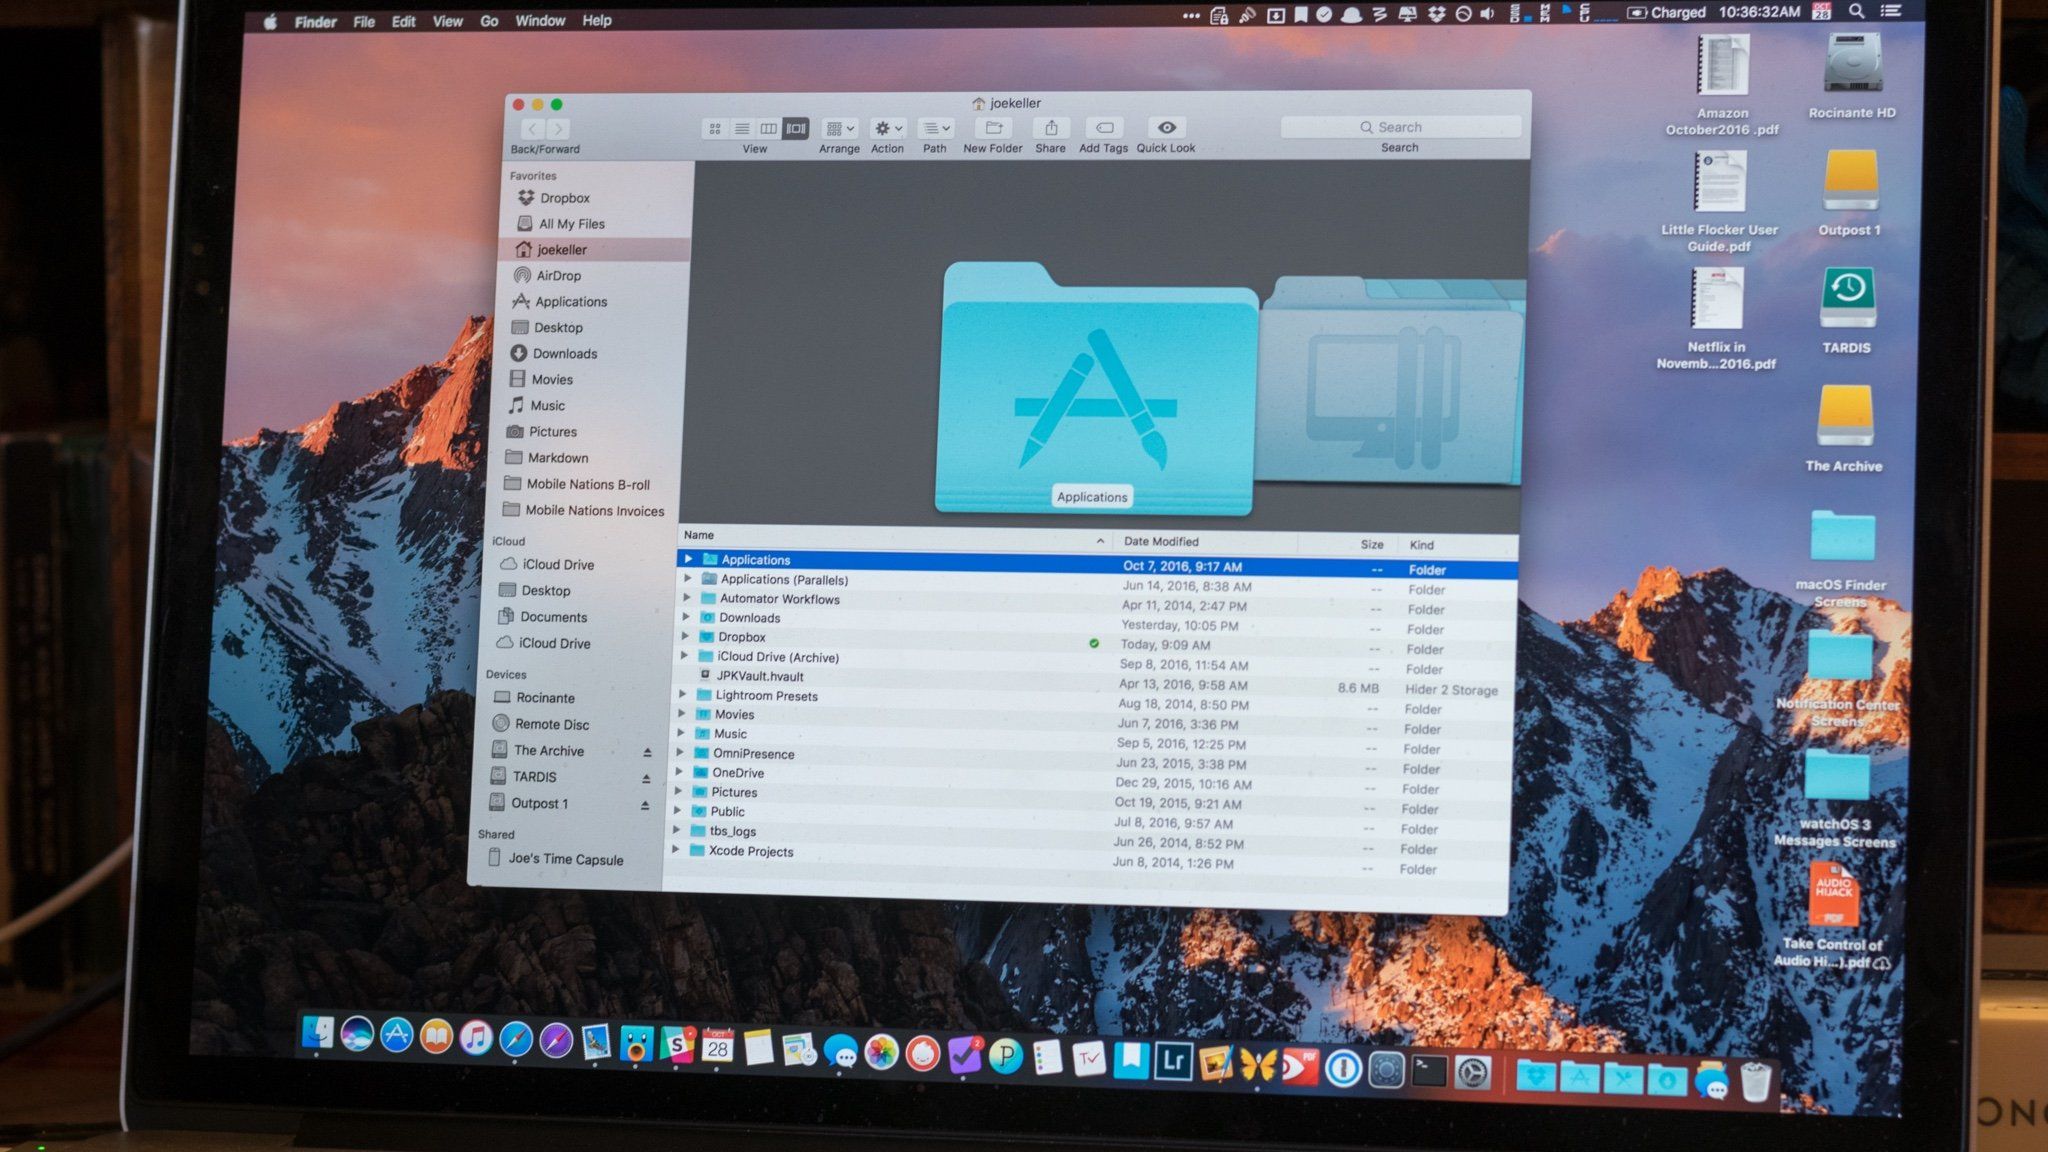Screen dimensions: 2048x1152
Task: Click the Back navigation button
Action: click(532, 129)
